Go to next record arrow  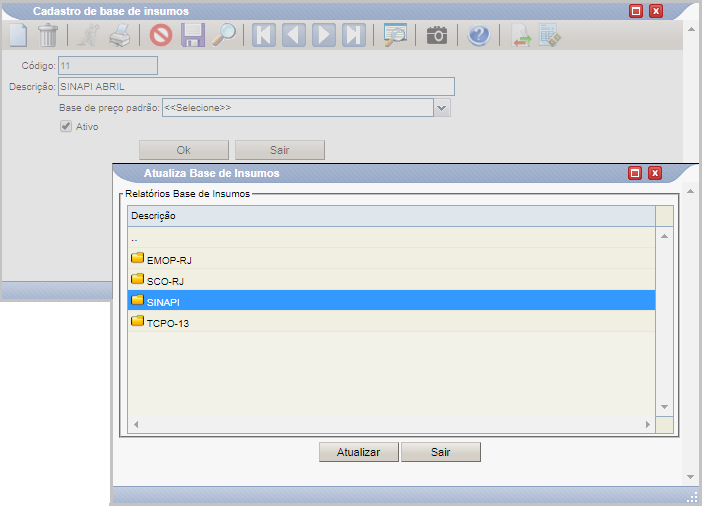324,35
